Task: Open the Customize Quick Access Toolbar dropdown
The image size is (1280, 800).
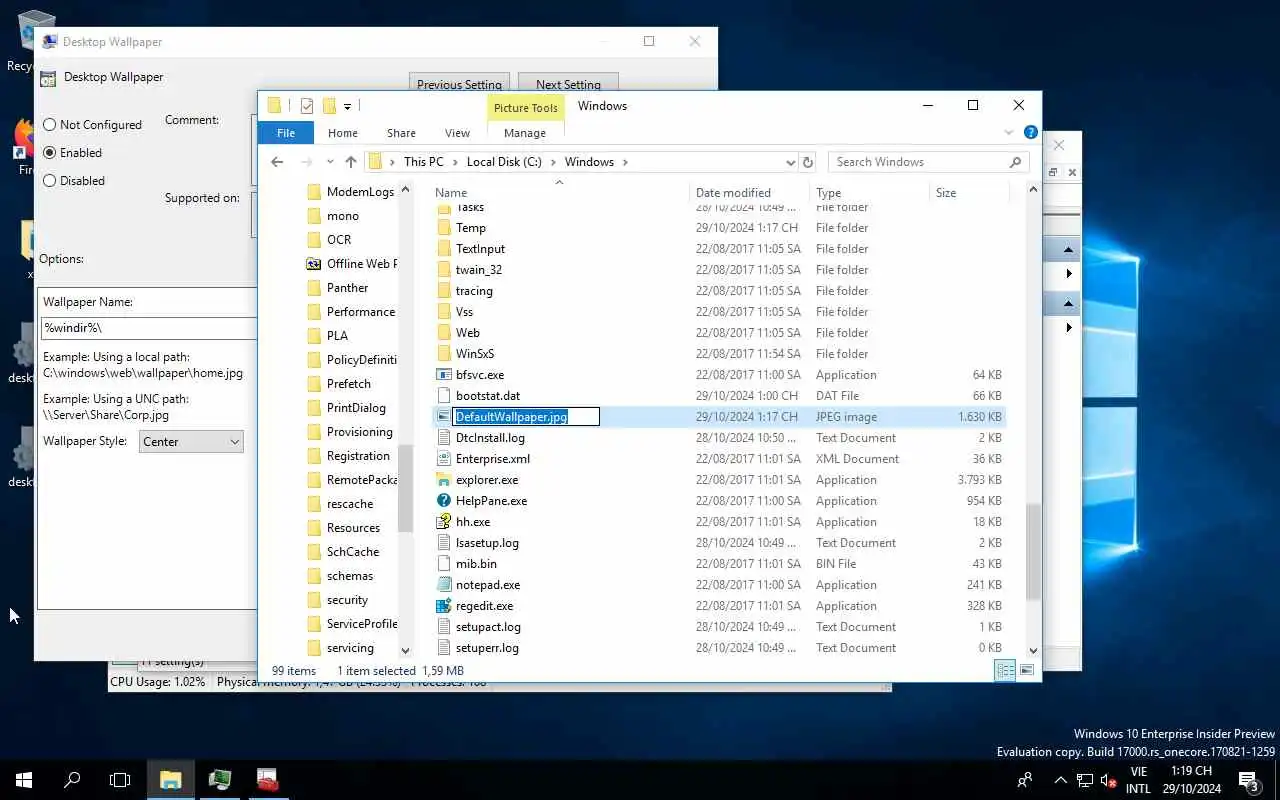Action: (x=347, y=106)
